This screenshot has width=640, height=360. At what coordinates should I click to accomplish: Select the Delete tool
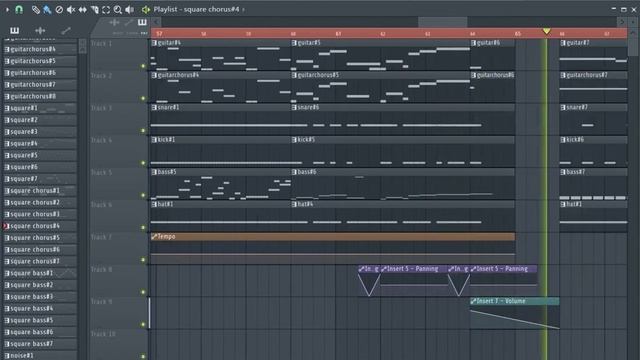pyautogui.click(x=59, y=9)
